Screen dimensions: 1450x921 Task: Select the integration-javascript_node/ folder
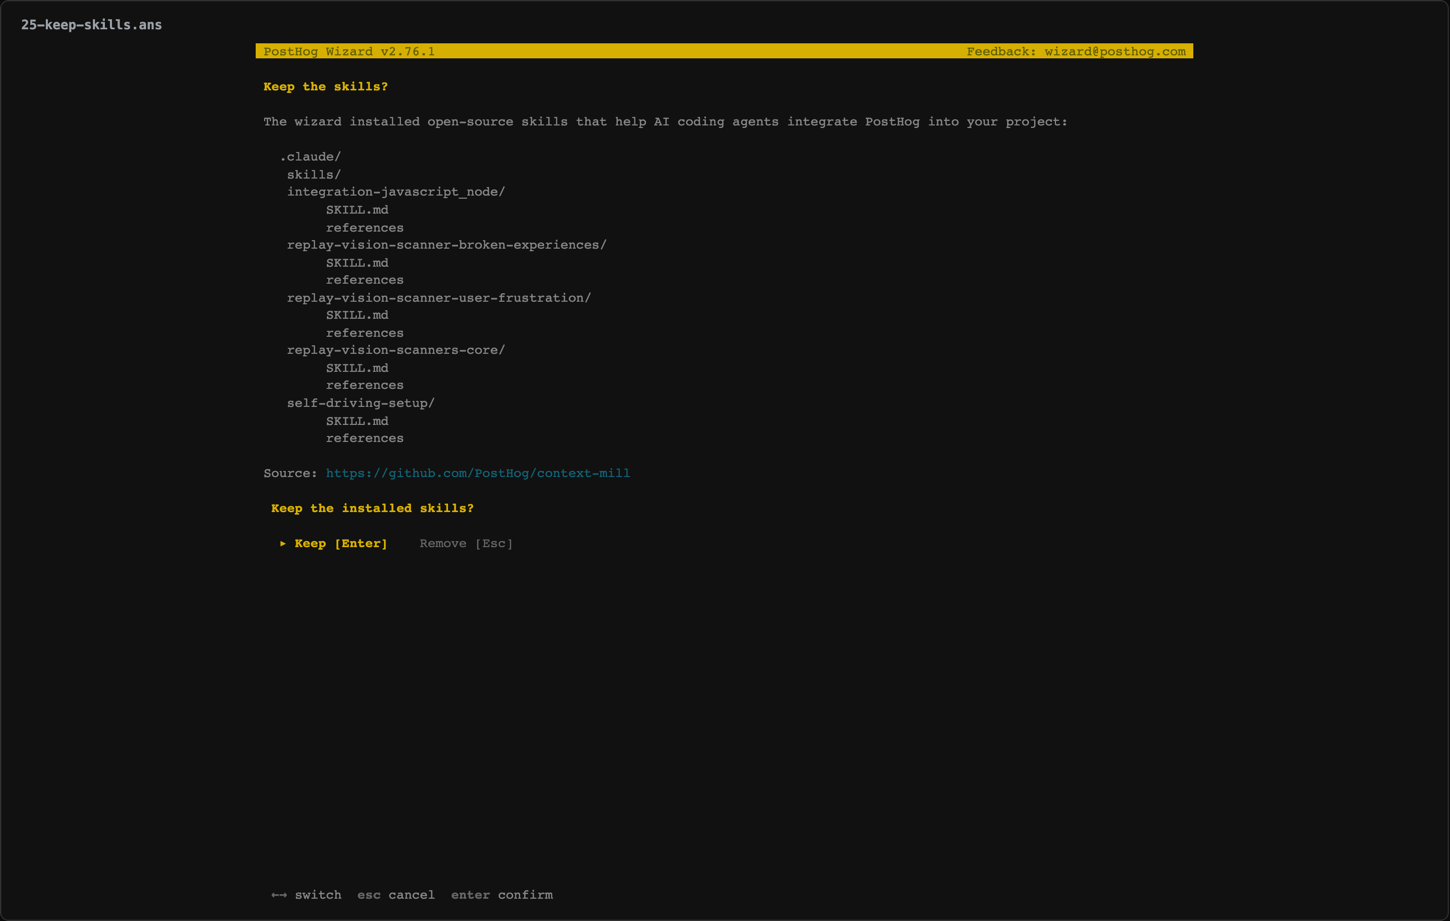coord(396,192)
